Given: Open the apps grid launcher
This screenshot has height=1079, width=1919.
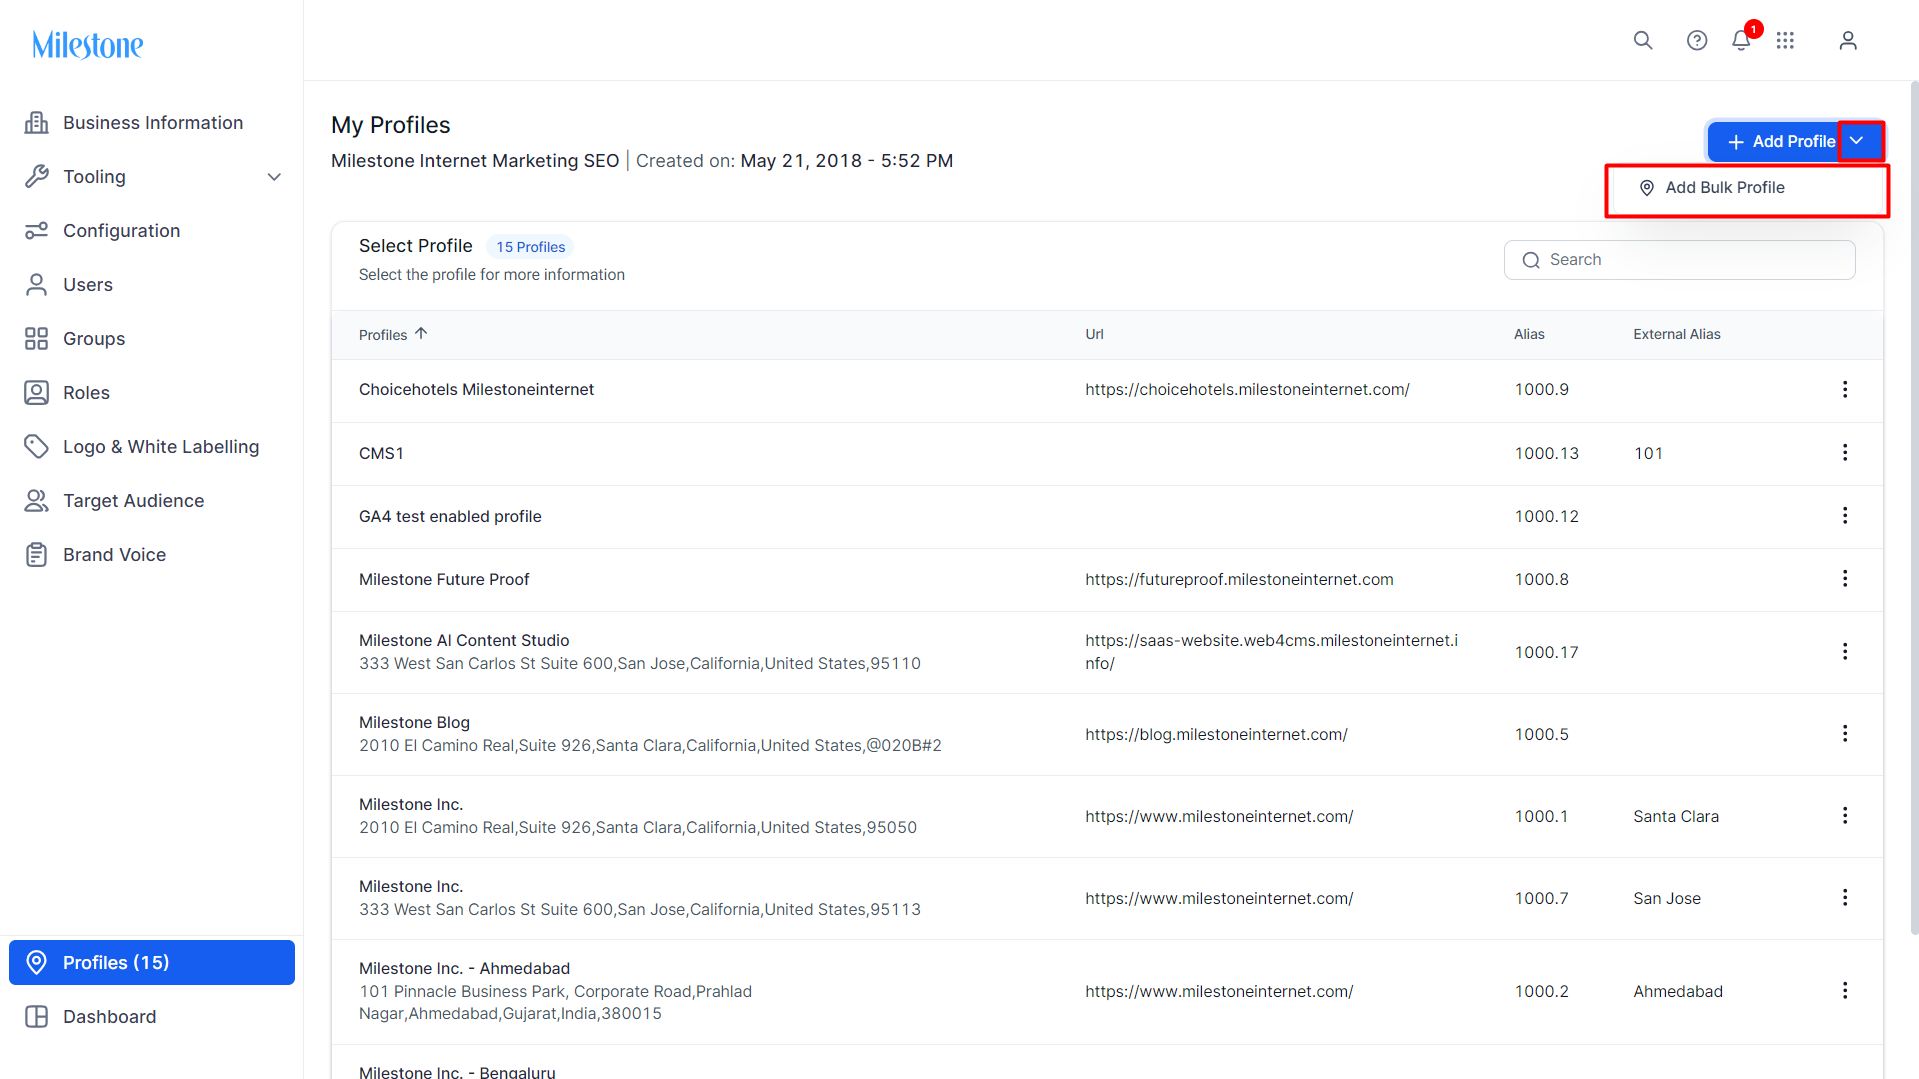Looking at the screenshot, I should pyautogui.click(x=1785, y=40).
